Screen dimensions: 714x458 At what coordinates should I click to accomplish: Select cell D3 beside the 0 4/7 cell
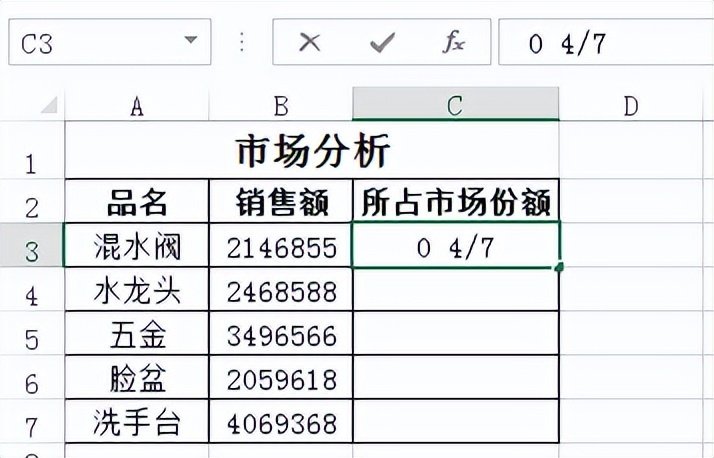click(631, 245)
